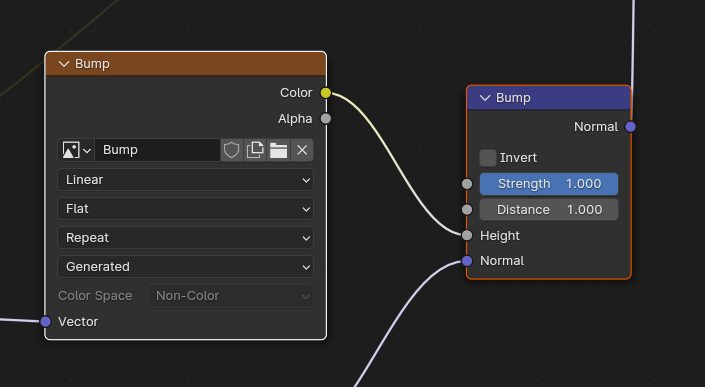
Task: Open the image browse dropdown icon
Action: 76,150
